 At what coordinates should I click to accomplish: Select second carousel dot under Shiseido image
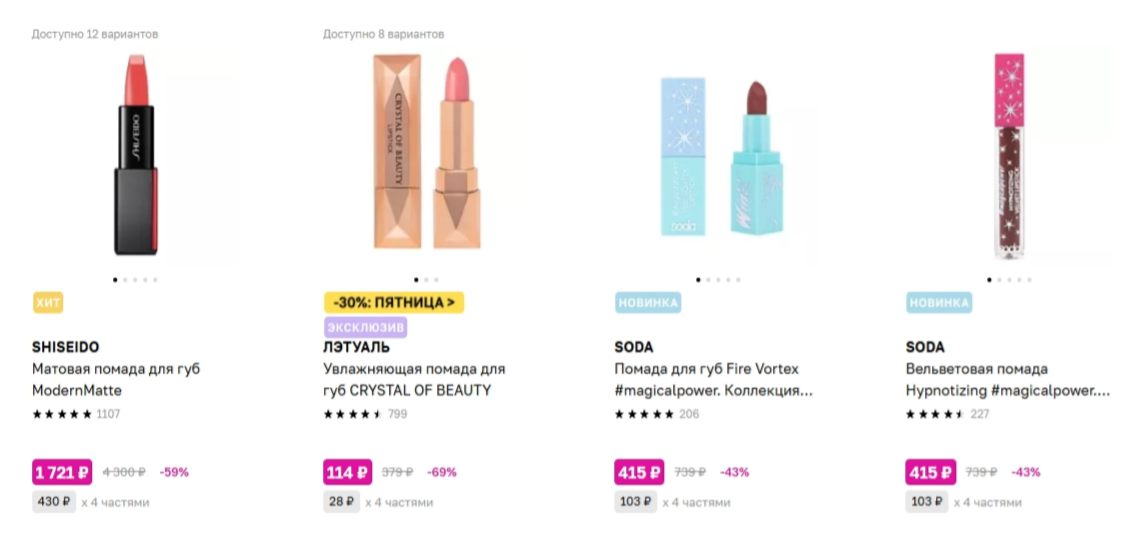125,279
